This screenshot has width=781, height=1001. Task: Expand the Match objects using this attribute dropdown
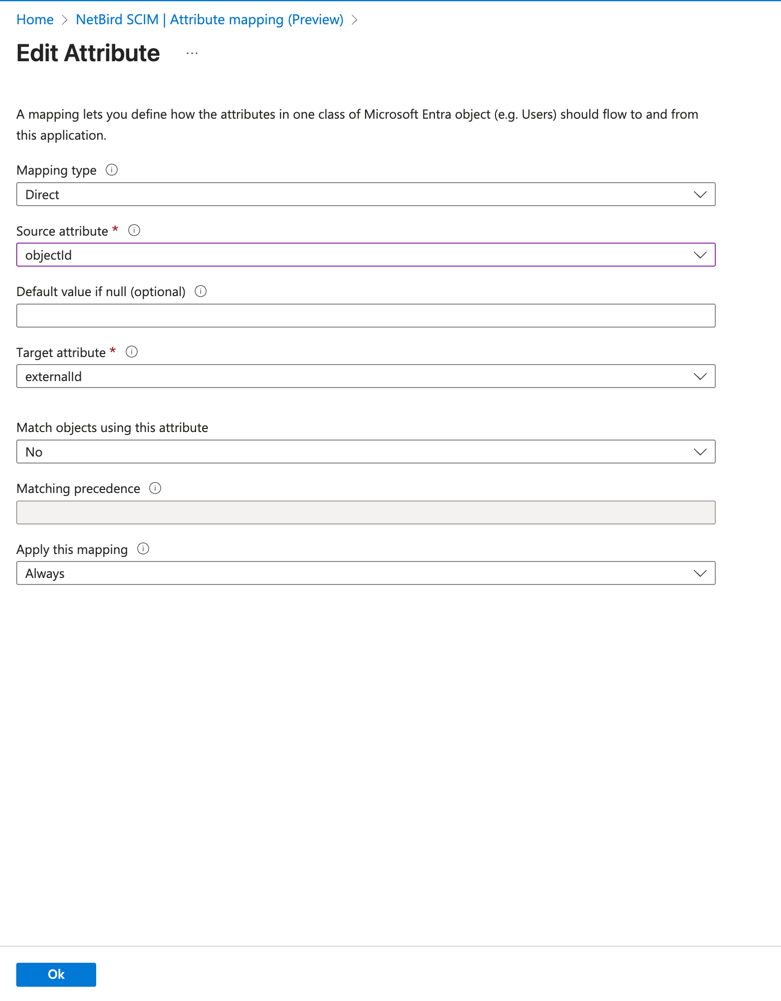tap(700, 451)
